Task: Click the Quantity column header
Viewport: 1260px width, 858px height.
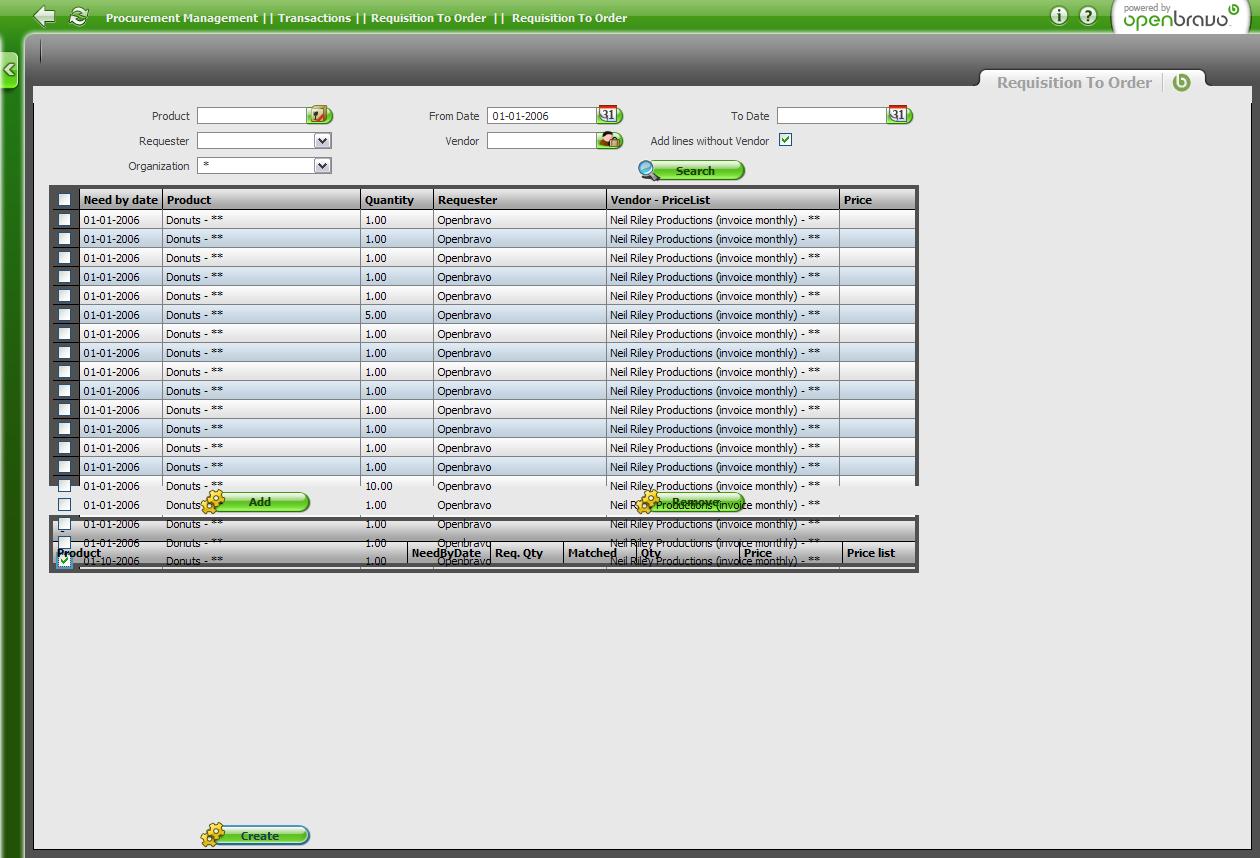Action: [x=397, y=200]
